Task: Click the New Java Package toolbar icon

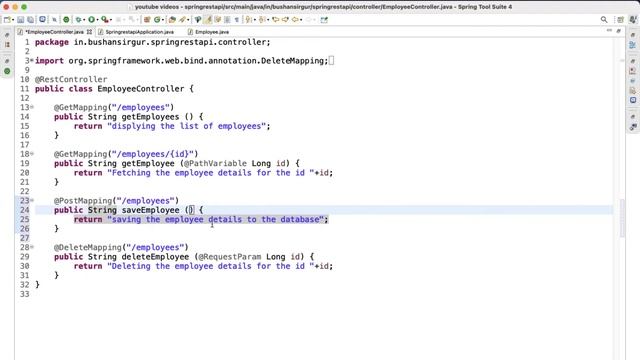Action: (x=147, y=20)
